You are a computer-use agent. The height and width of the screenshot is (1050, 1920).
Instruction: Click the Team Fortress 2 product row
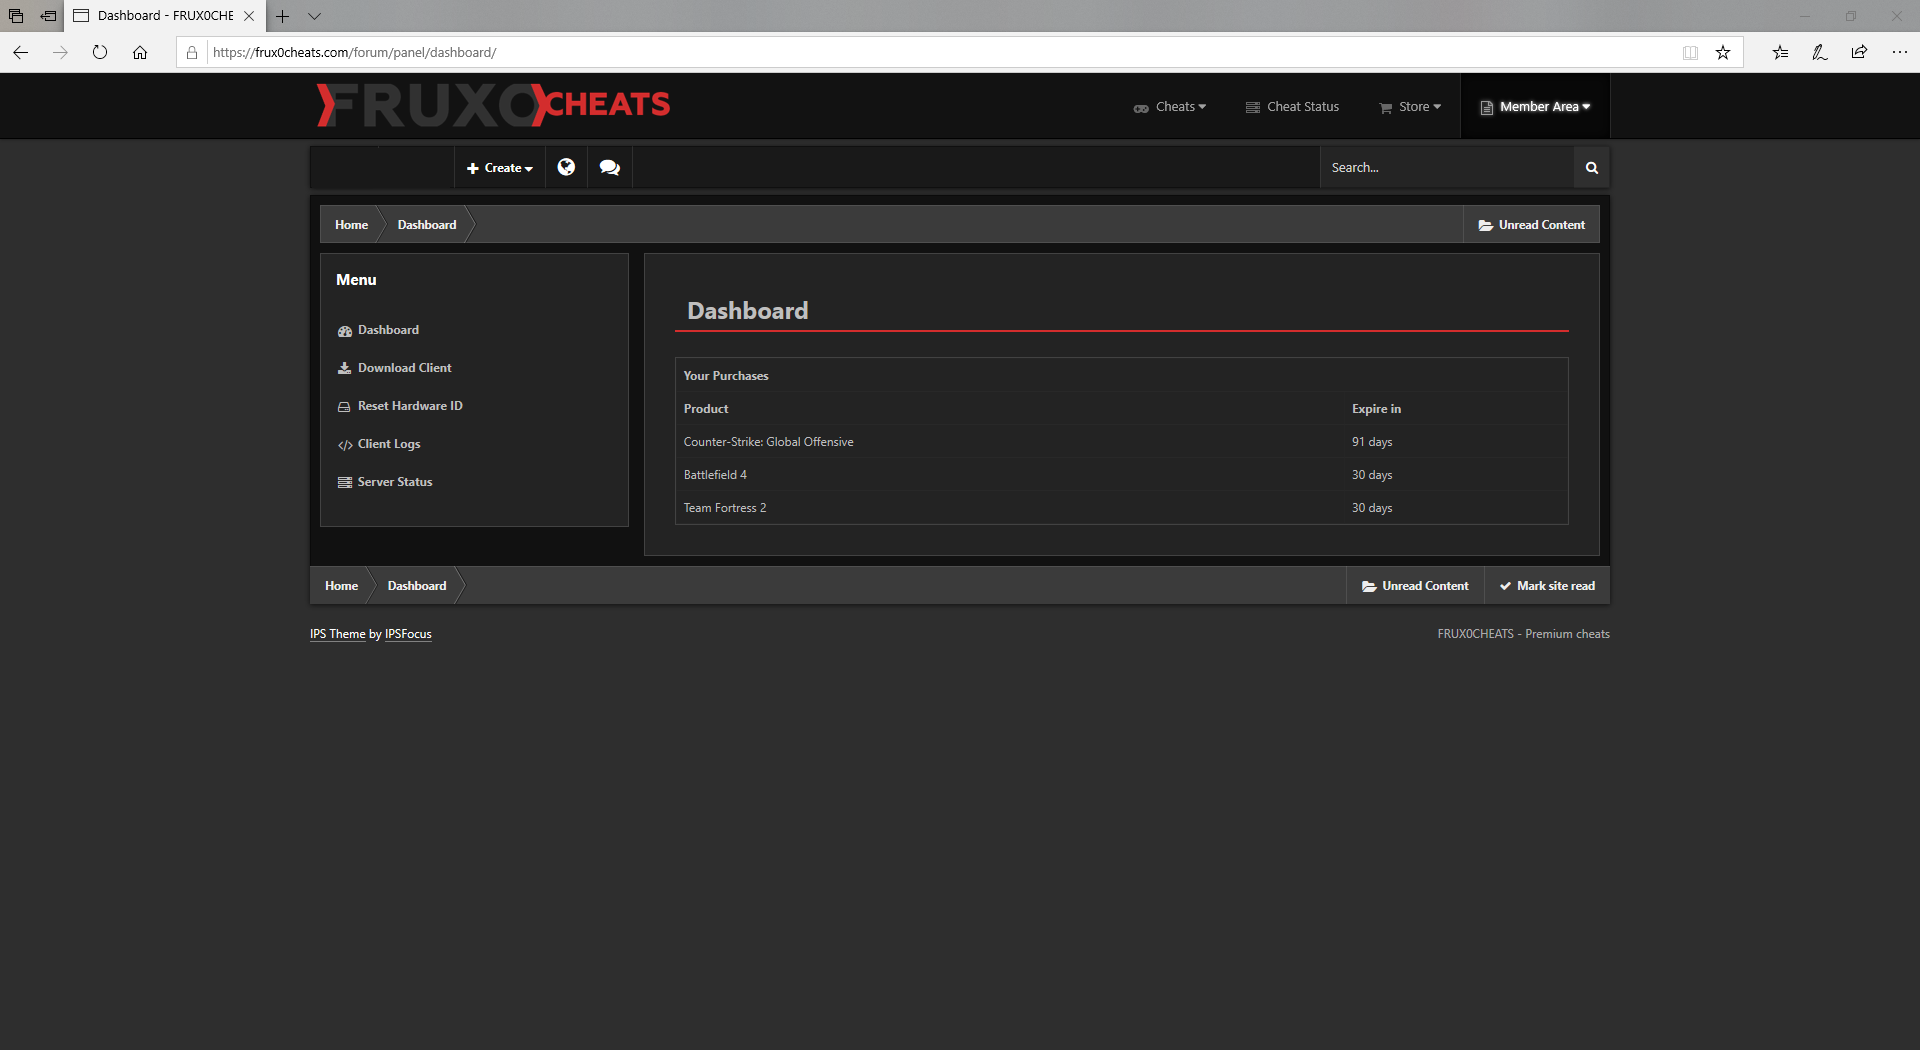1121,508
